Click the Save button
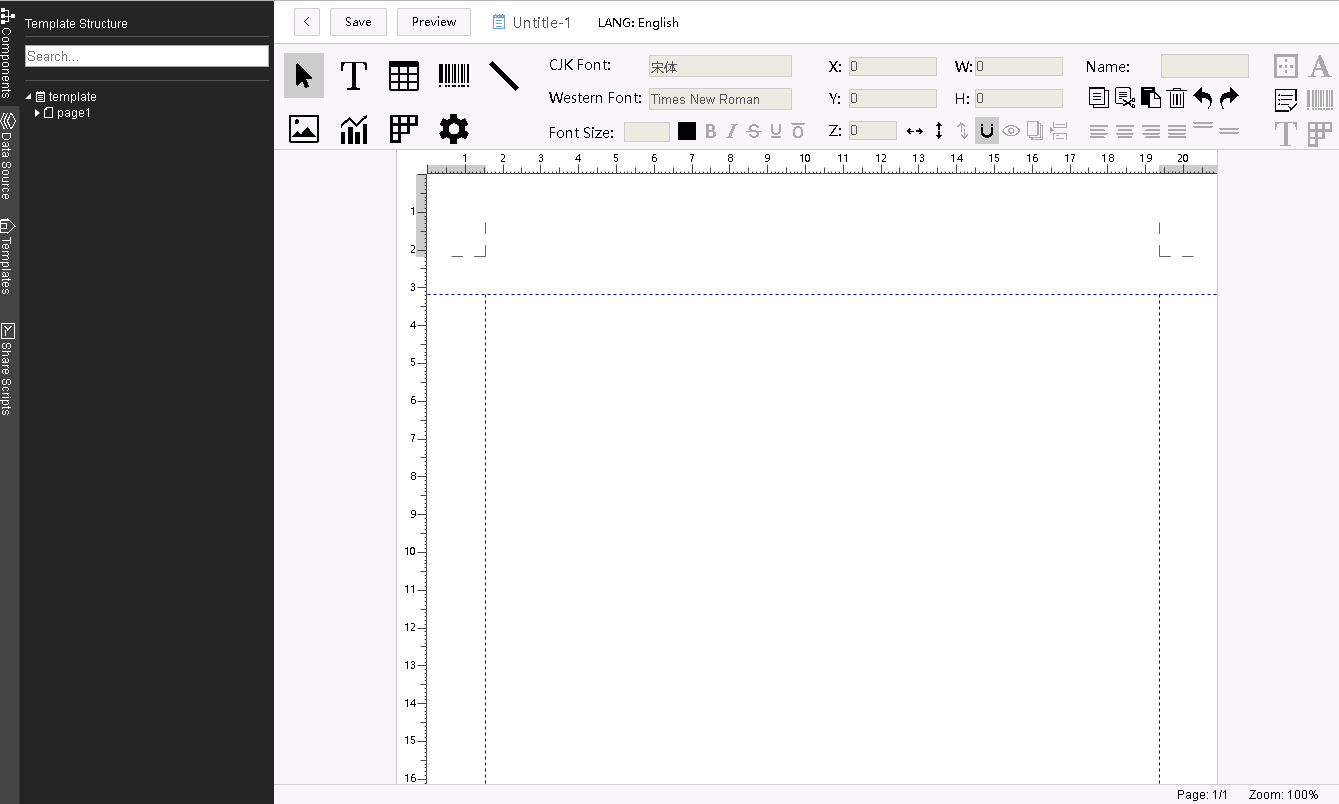Screen dimensions: 1339x804 pyautogui.click(x=358, y=22)
